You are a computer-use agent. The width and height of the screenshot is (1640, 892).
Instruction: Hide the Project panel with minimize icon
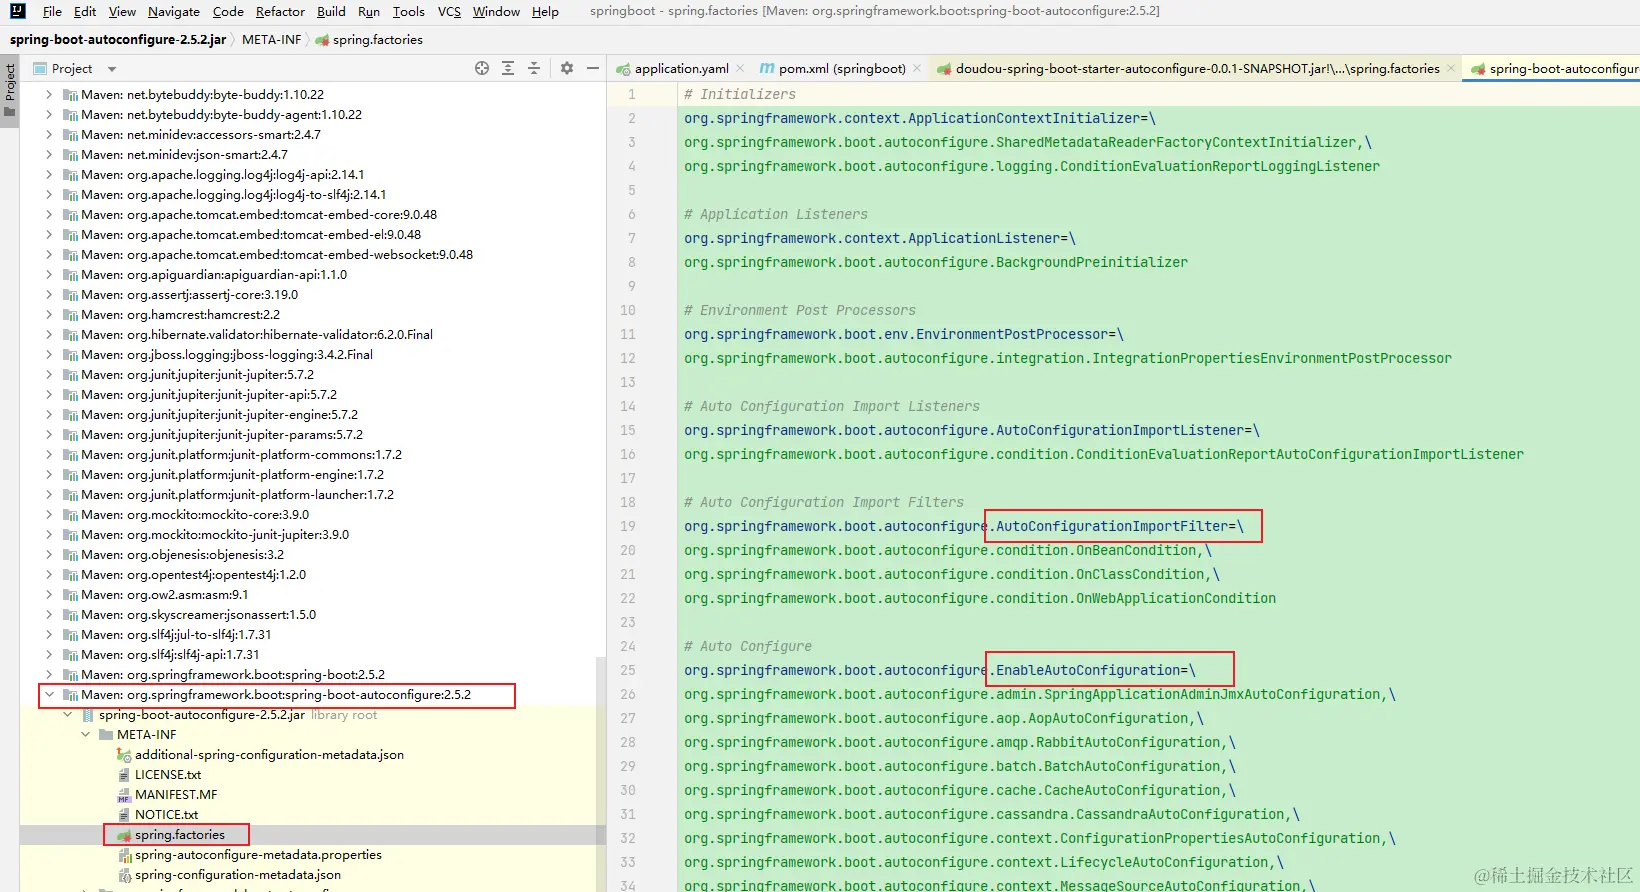click(x=593, y=68)
